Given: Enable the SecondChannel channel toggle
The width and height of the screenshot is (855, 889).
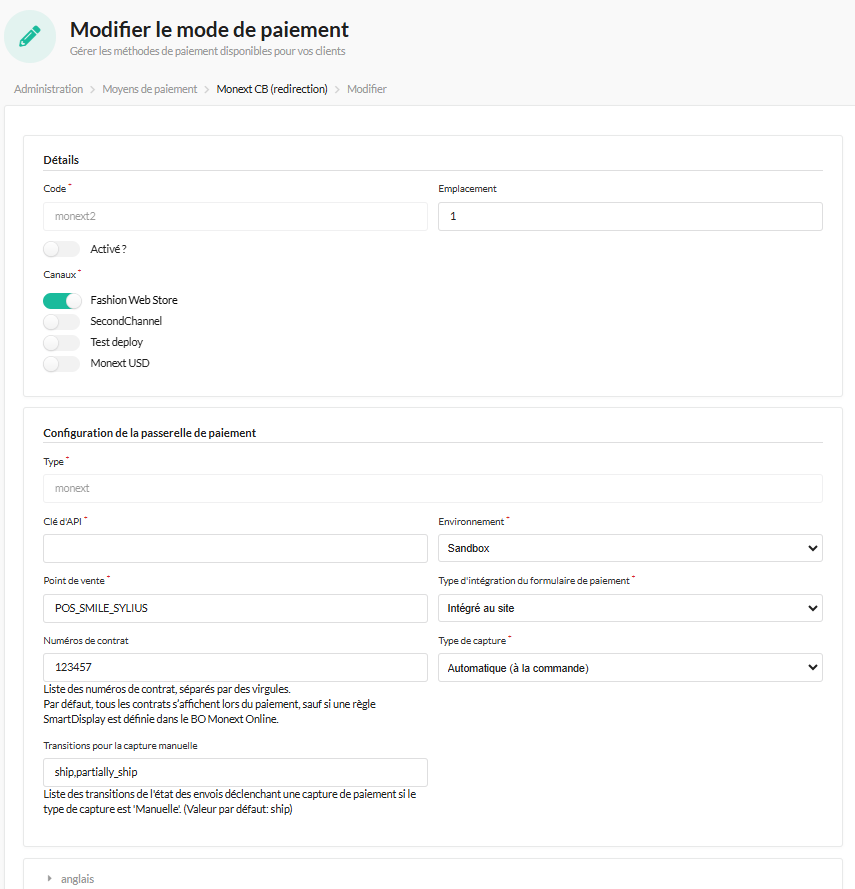Looking at the screenshot, I should pyautogui.click(x=62, y=321).
